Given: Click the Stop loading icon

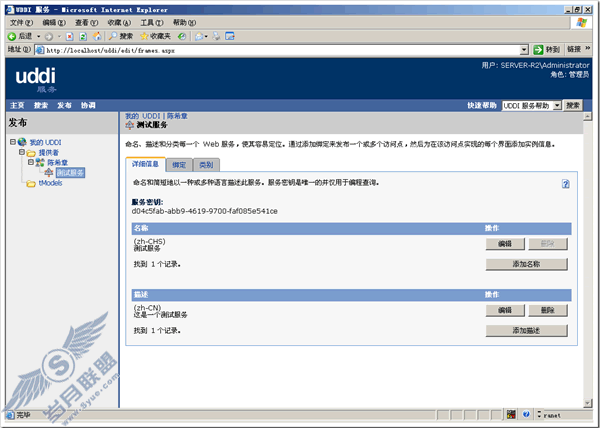Looking at the screenshot, I should click(70, 37).
